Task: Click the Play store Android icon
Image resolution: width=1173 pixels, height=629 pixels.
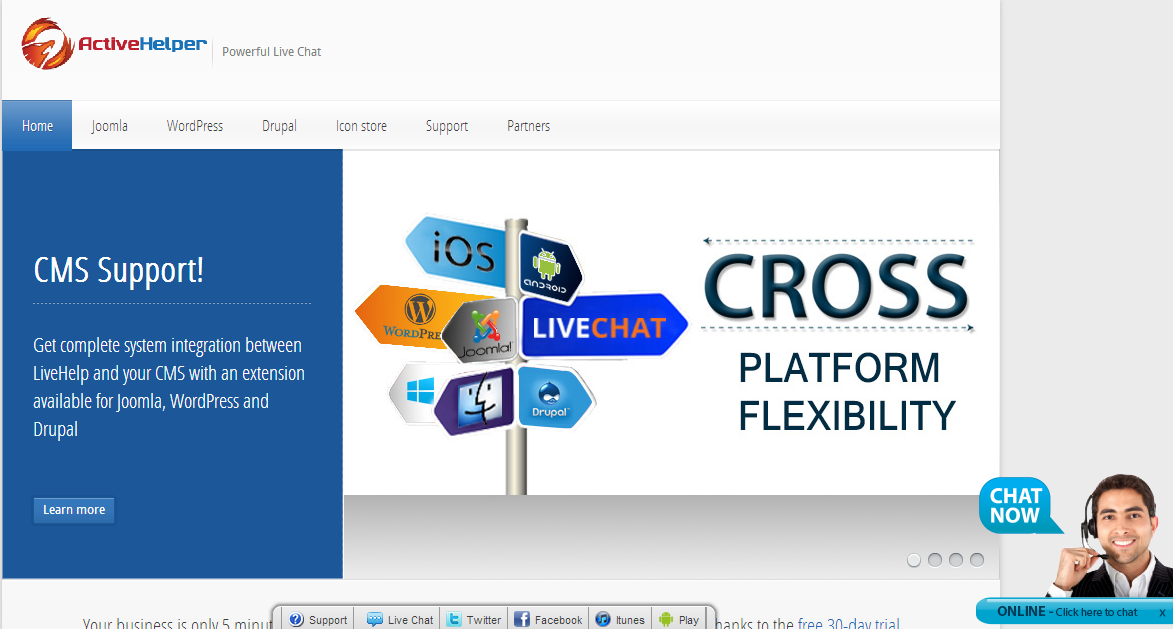Action: click(666, 619)
